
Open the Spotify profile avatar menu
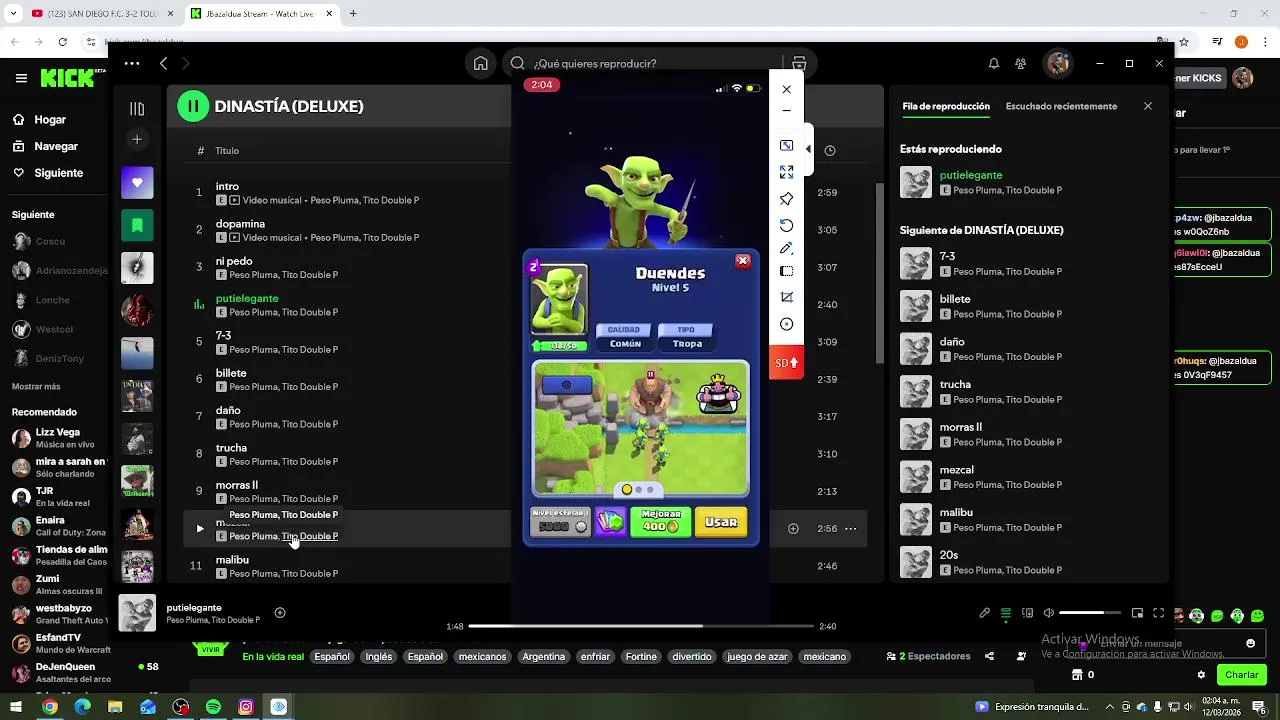[x=1058, y=63]
